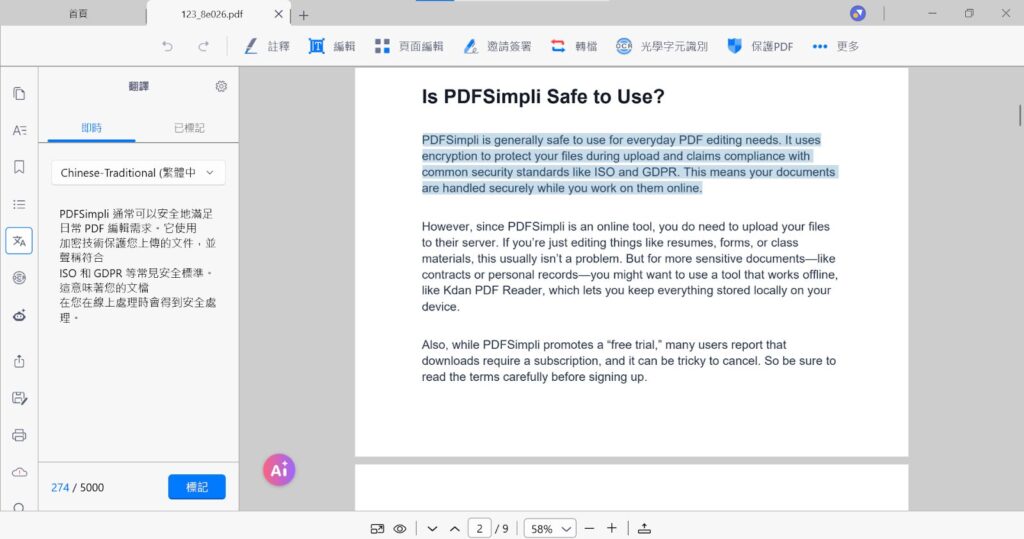Open the globe-like sidebar icon

point(19,278)
